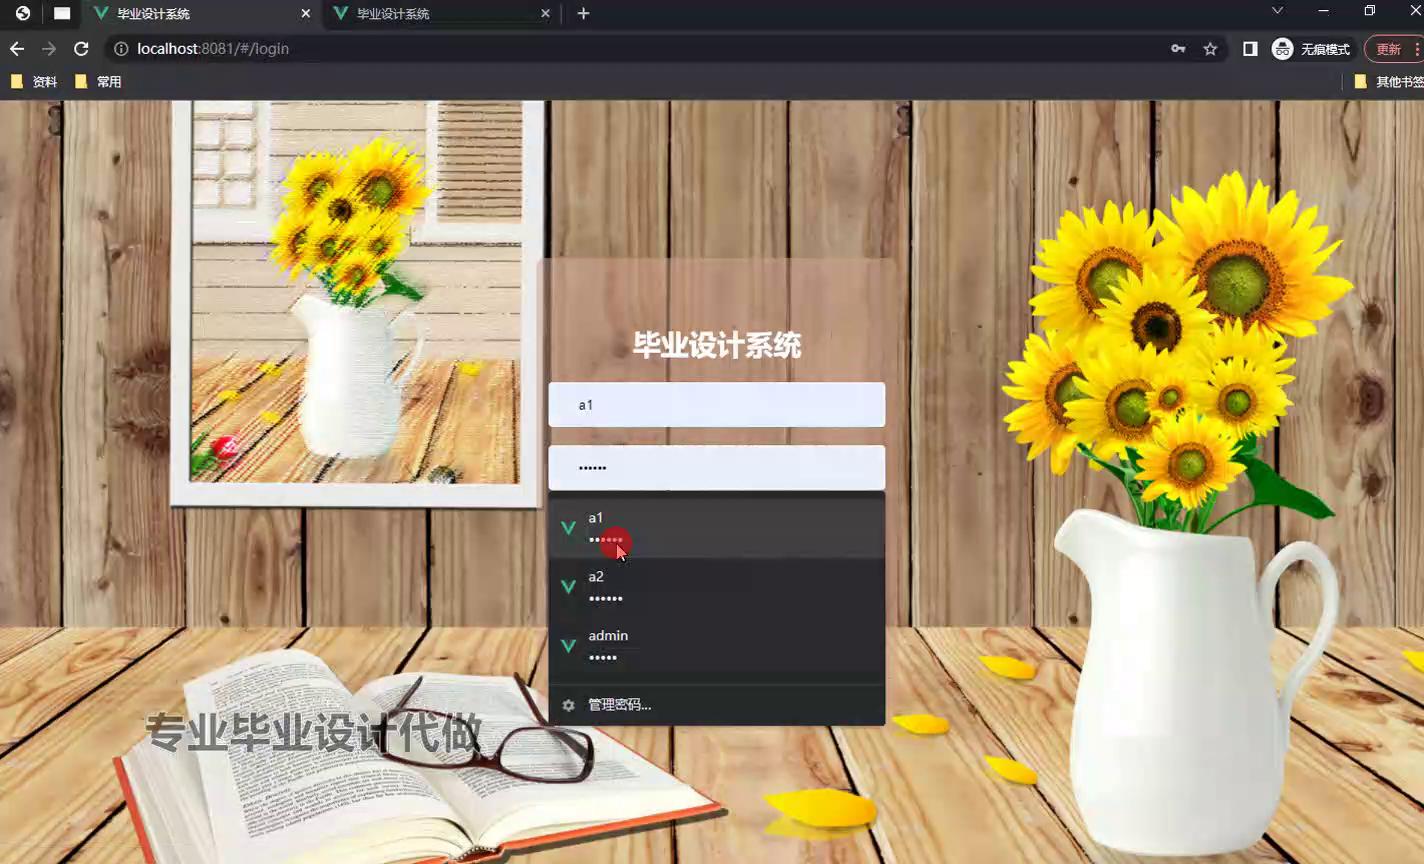1424x864 pixels.
Task: Click the Vue icon next to a2
Action: coord(568,587)
